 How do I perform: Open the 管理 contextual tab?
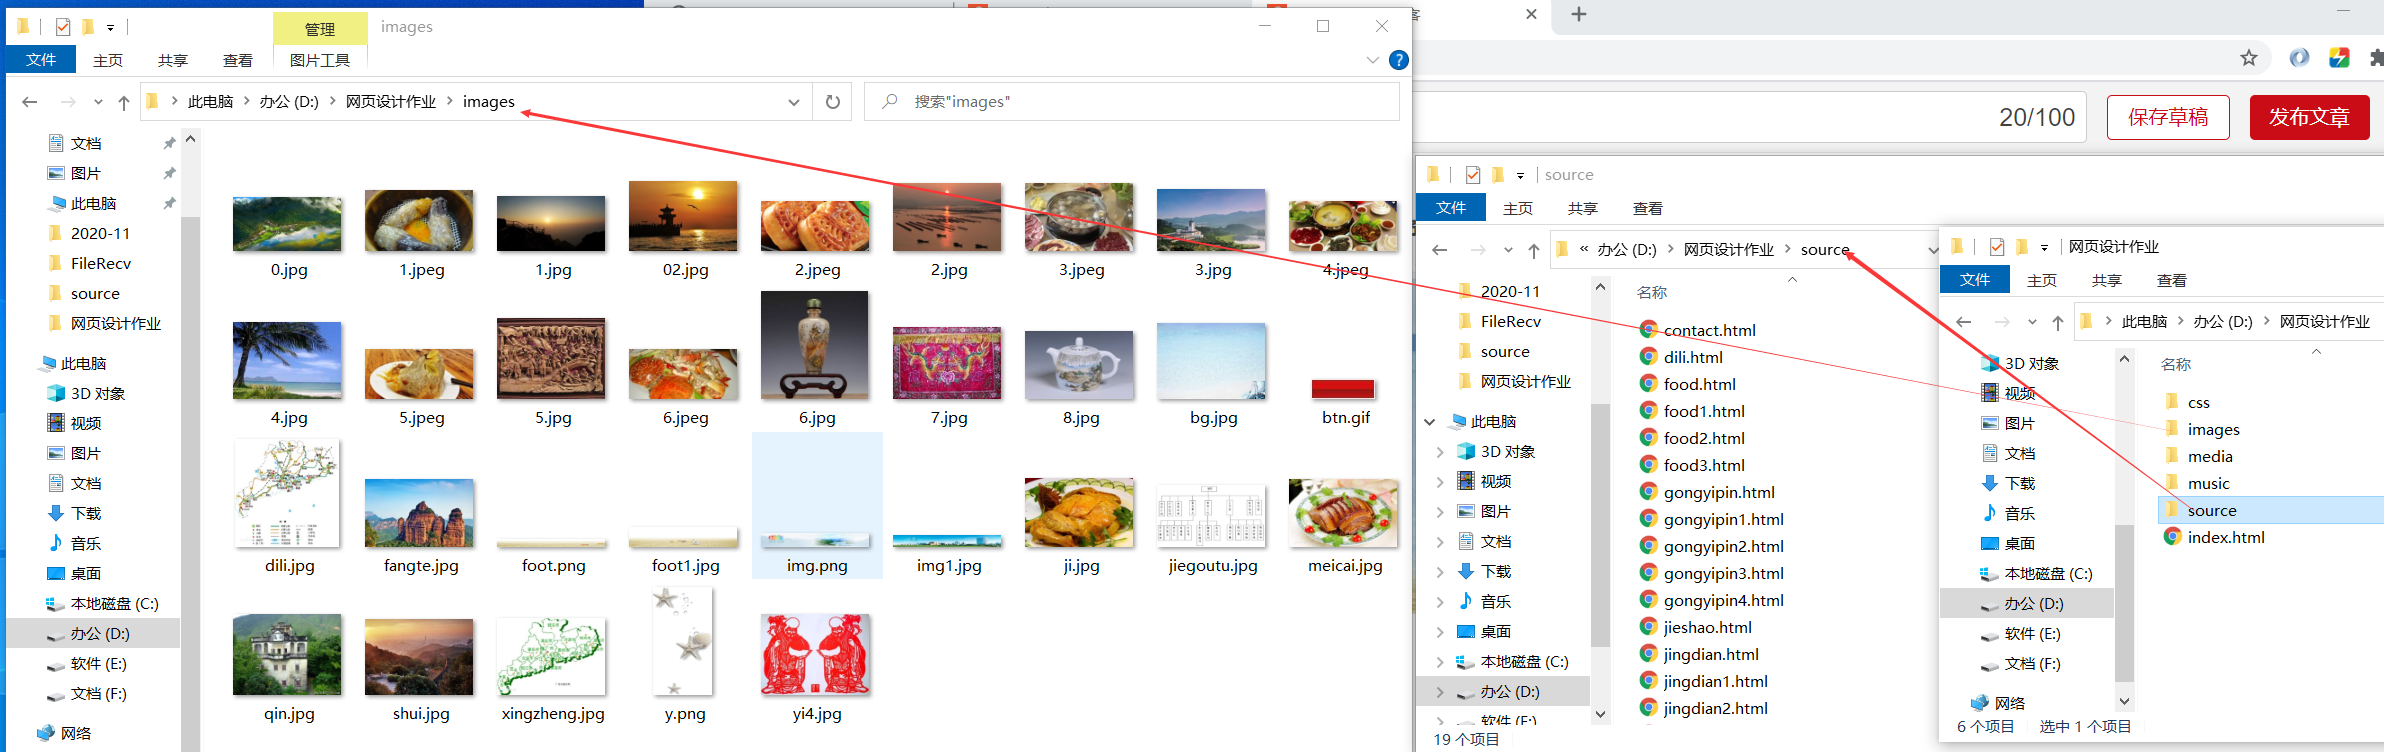click(320, 29)
